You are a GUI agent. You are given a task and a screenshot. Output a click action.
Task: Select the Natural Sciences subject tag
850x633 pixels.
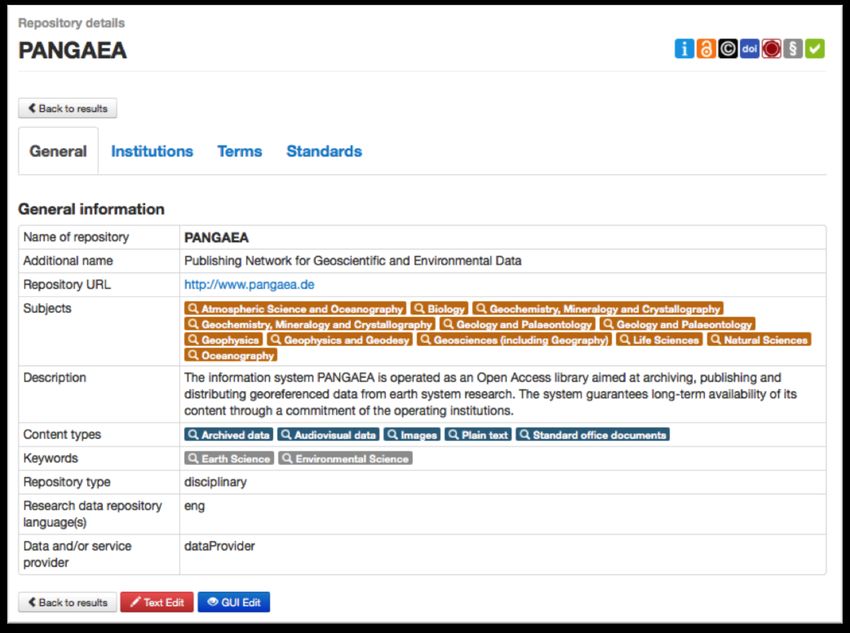pyautogui.click(x=759, y=340)
